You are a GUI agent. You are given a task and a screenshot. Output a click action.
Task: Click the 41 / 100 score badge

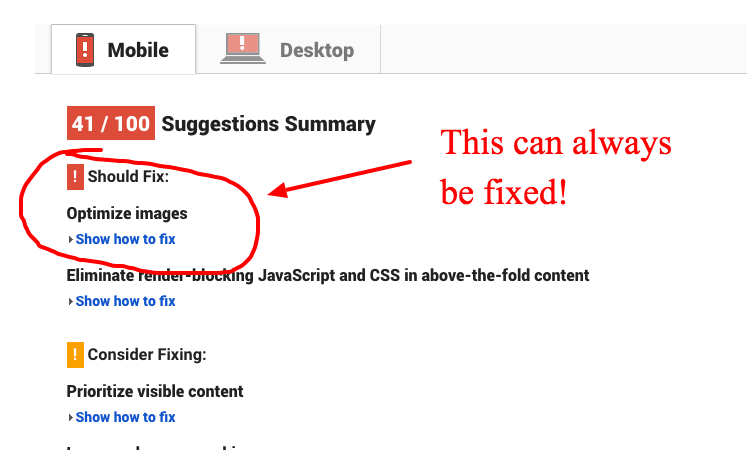111,123
